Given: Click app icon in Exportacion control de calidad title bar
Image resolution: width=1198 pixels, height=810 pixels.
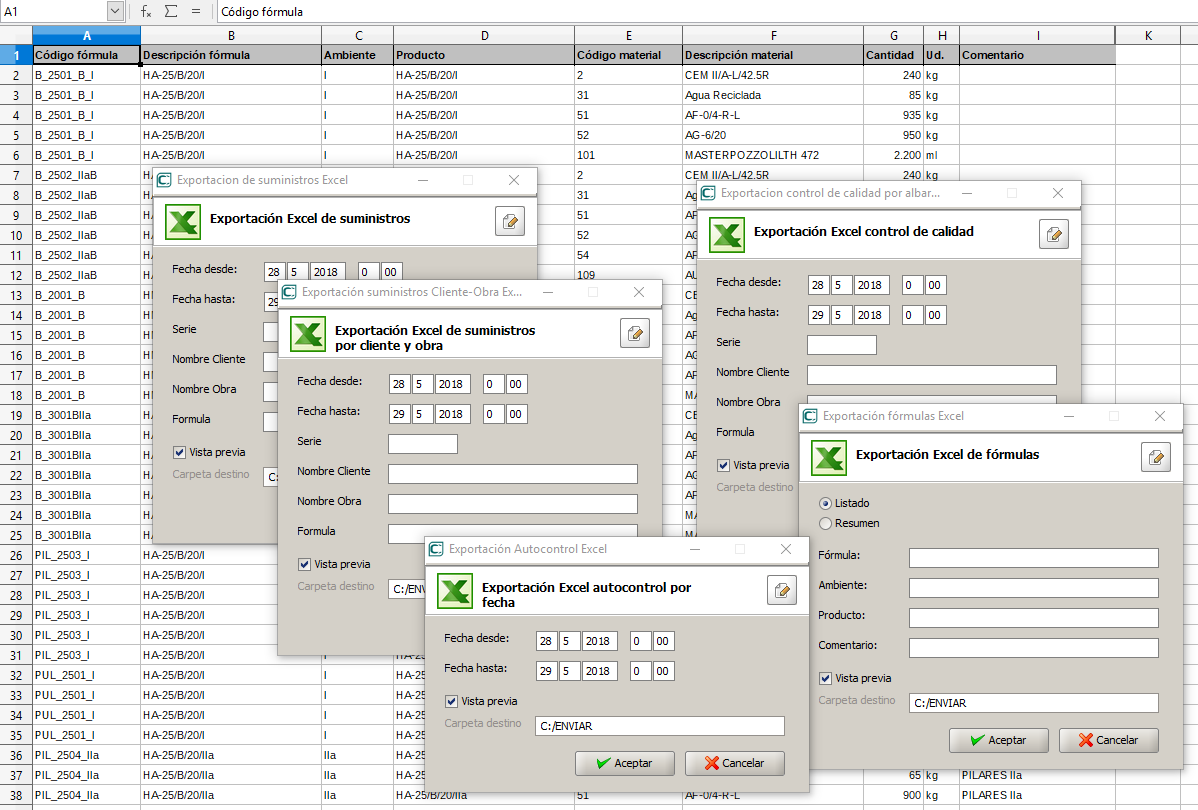Looking at the screenshot, I should (x=708, y=193).
